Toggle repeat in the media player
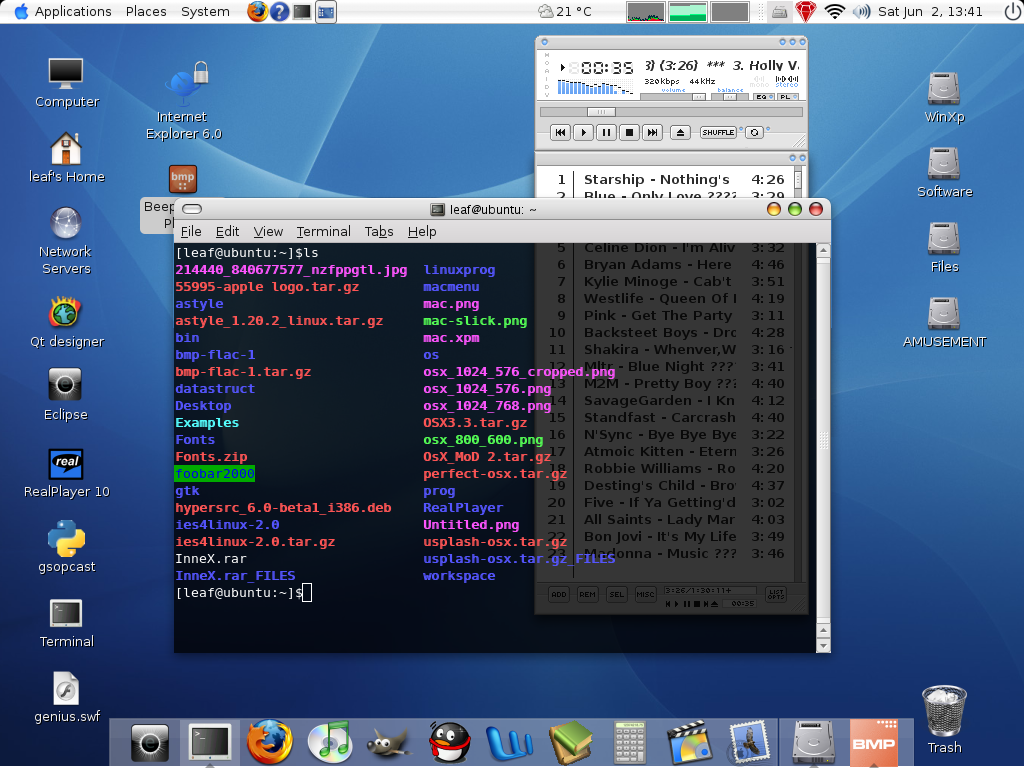This screenshot has width=1024, height=768. click(754, 133)
